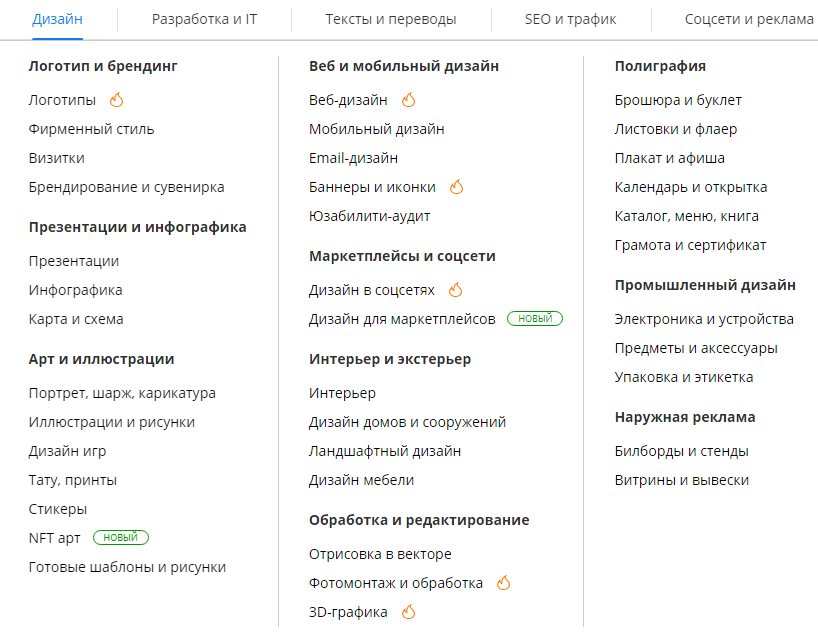Viewport: 818px width, 642px height.
Task: Select the Инфографика link
Action: pos(75,290)
